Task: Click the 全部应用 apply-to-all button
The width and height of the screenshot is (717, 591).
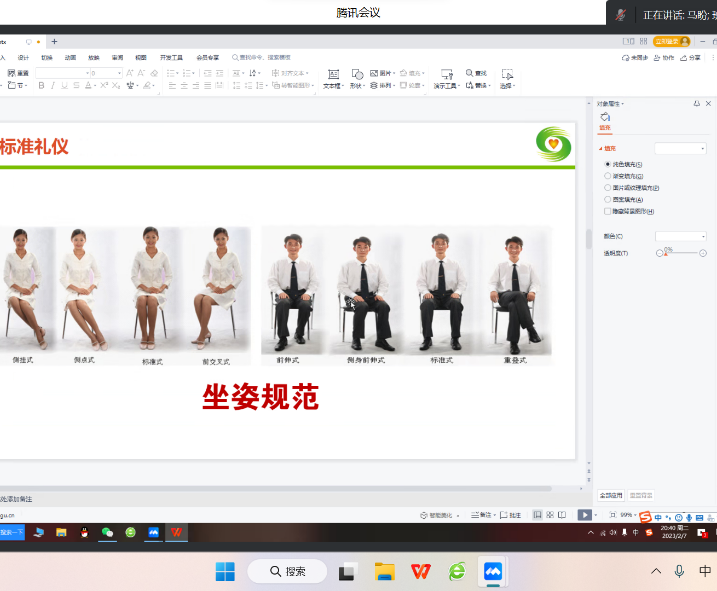Action: coord(611,495)
